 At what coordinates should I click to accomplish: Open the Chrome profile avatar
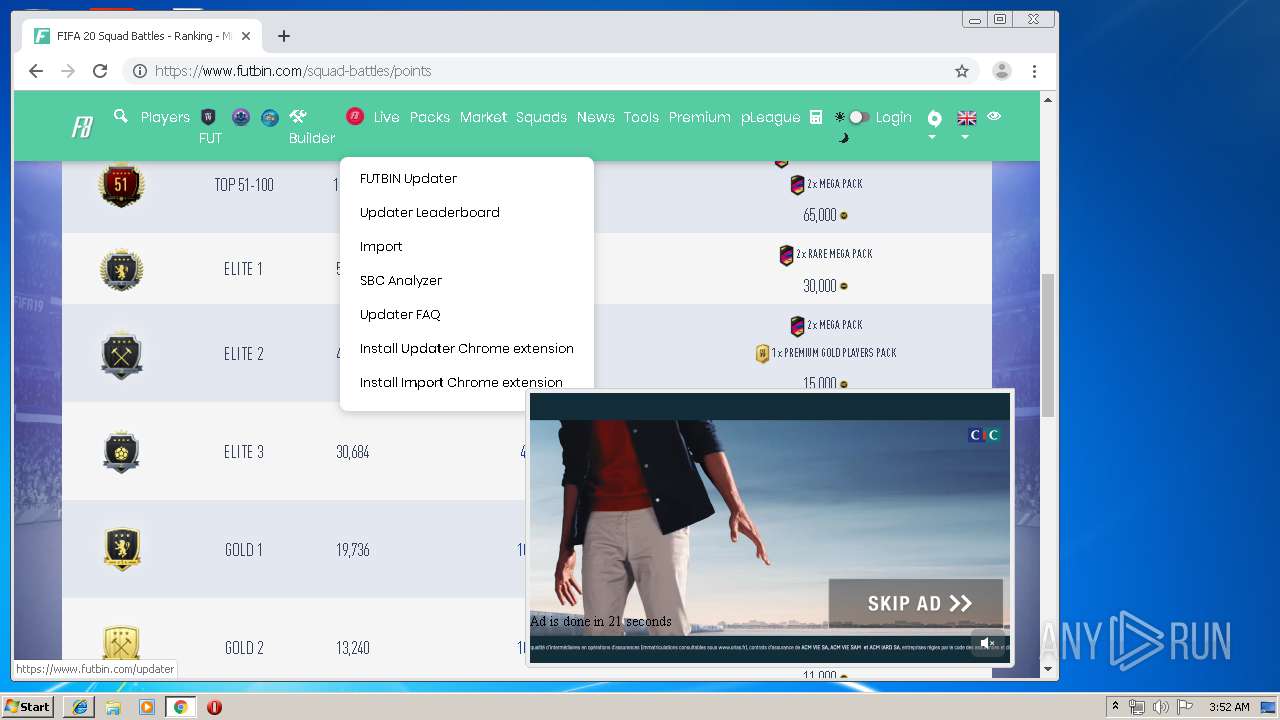[x=1001, y=71]
